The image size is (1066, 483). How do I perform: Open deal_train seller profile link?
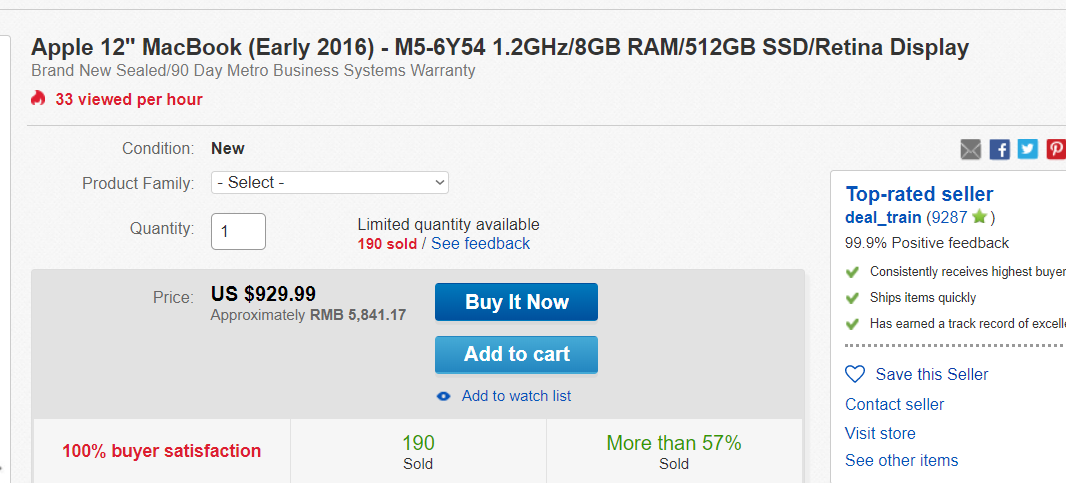pos(883,218)
